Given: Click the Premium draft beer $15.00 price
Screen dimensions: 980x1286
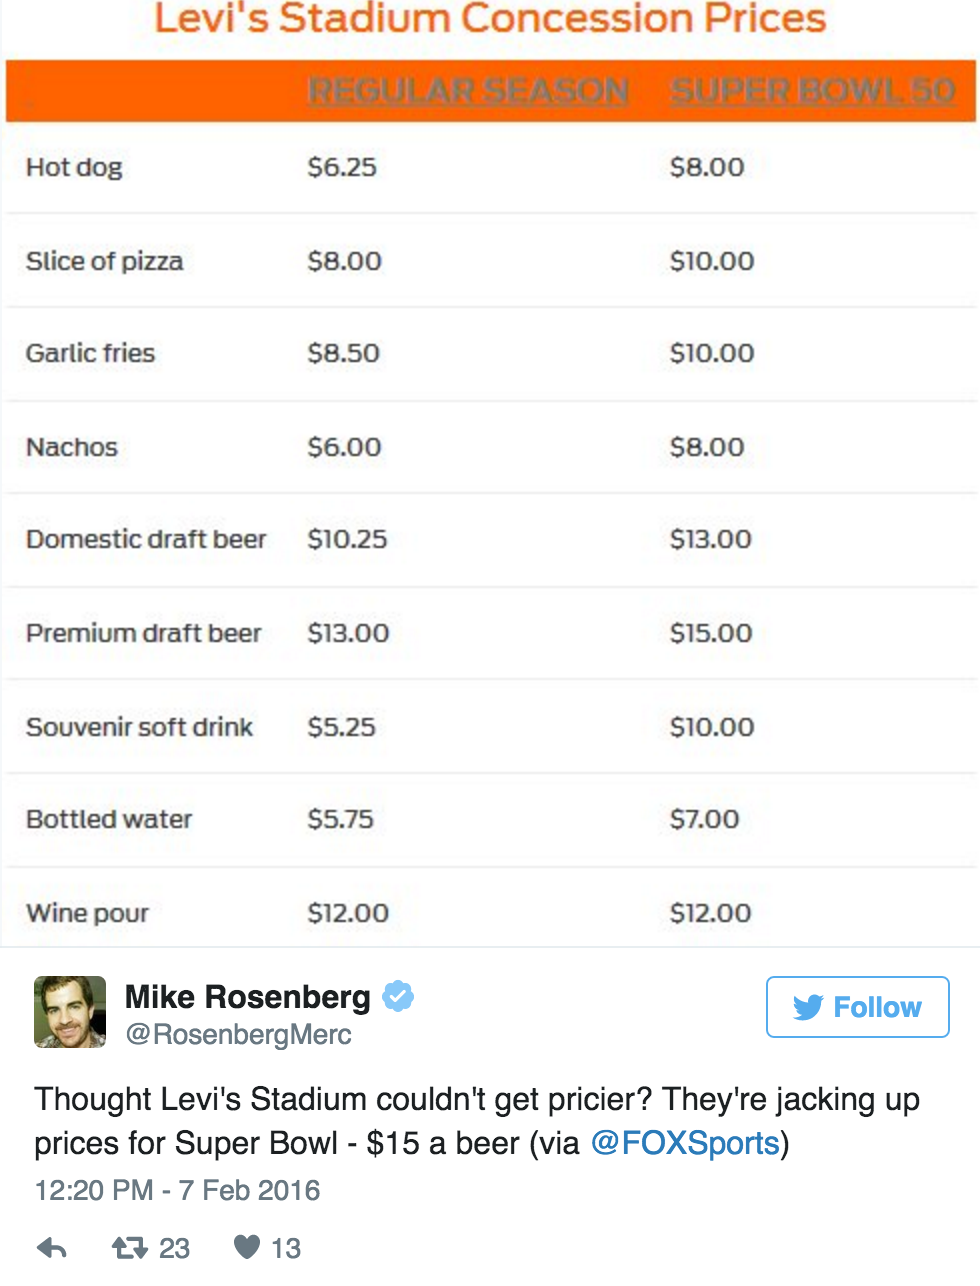Looking at the screenshot, I should tap(710, 633).
